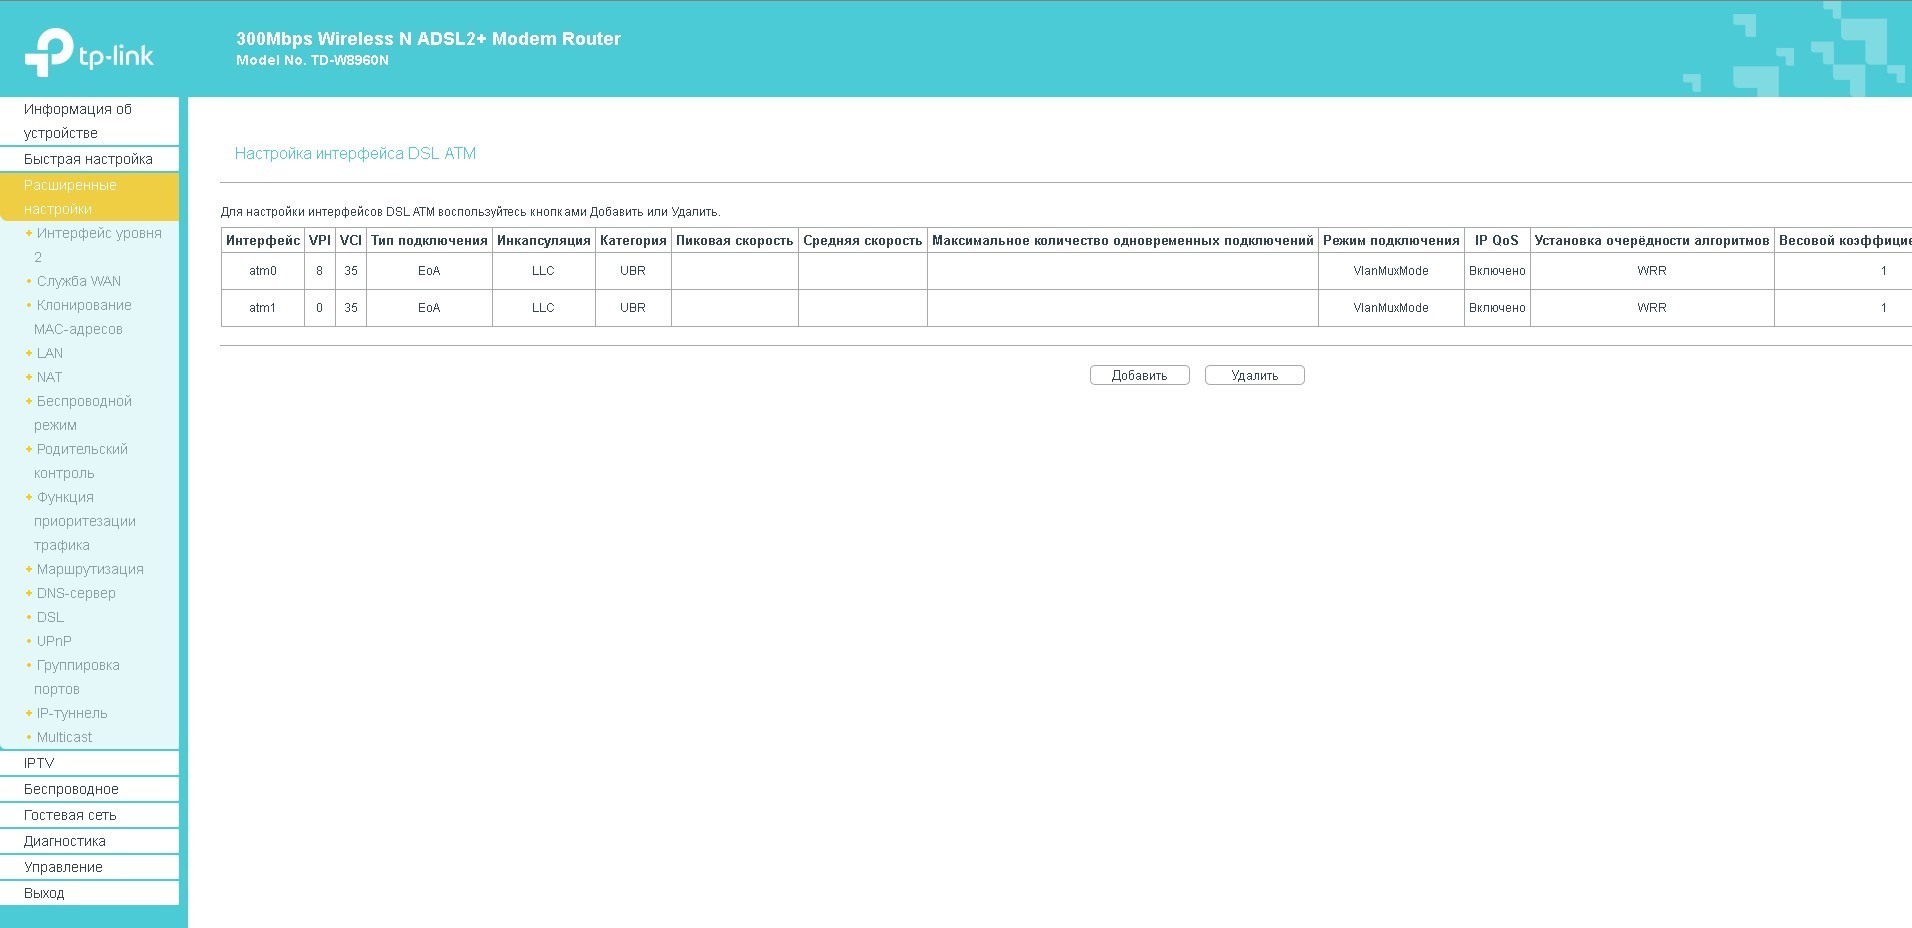Go to UPnP settings
Image resolution: width=1912 pixels, height=928 pixels.
(x=54, y=641)
